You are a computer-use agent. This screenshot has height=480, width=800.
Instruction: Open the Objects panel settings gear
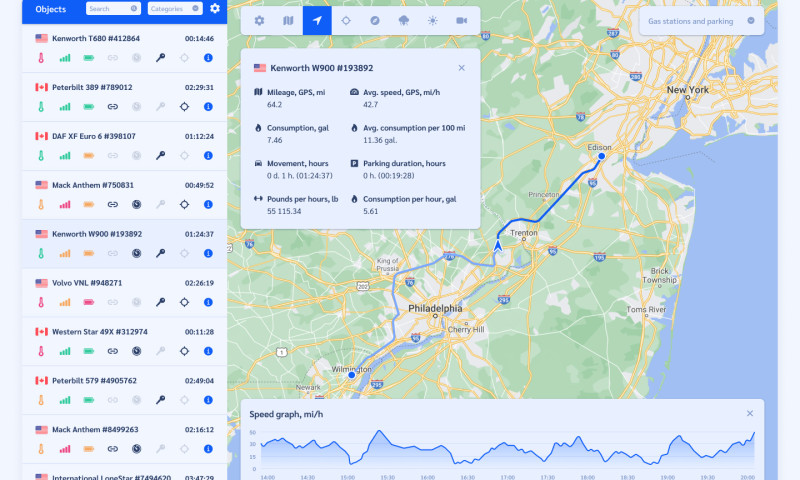click(x=215, y=9)
